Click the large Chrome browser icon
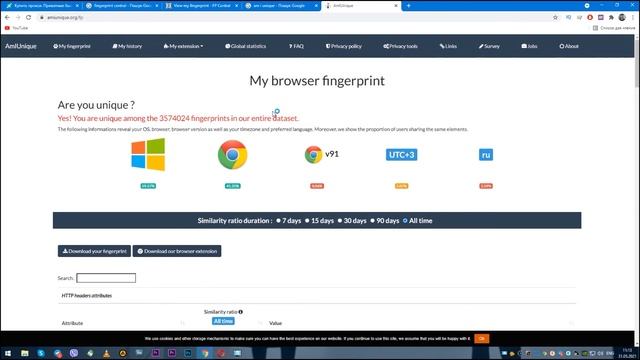640x360 pixels. click(x=233, y=154)
